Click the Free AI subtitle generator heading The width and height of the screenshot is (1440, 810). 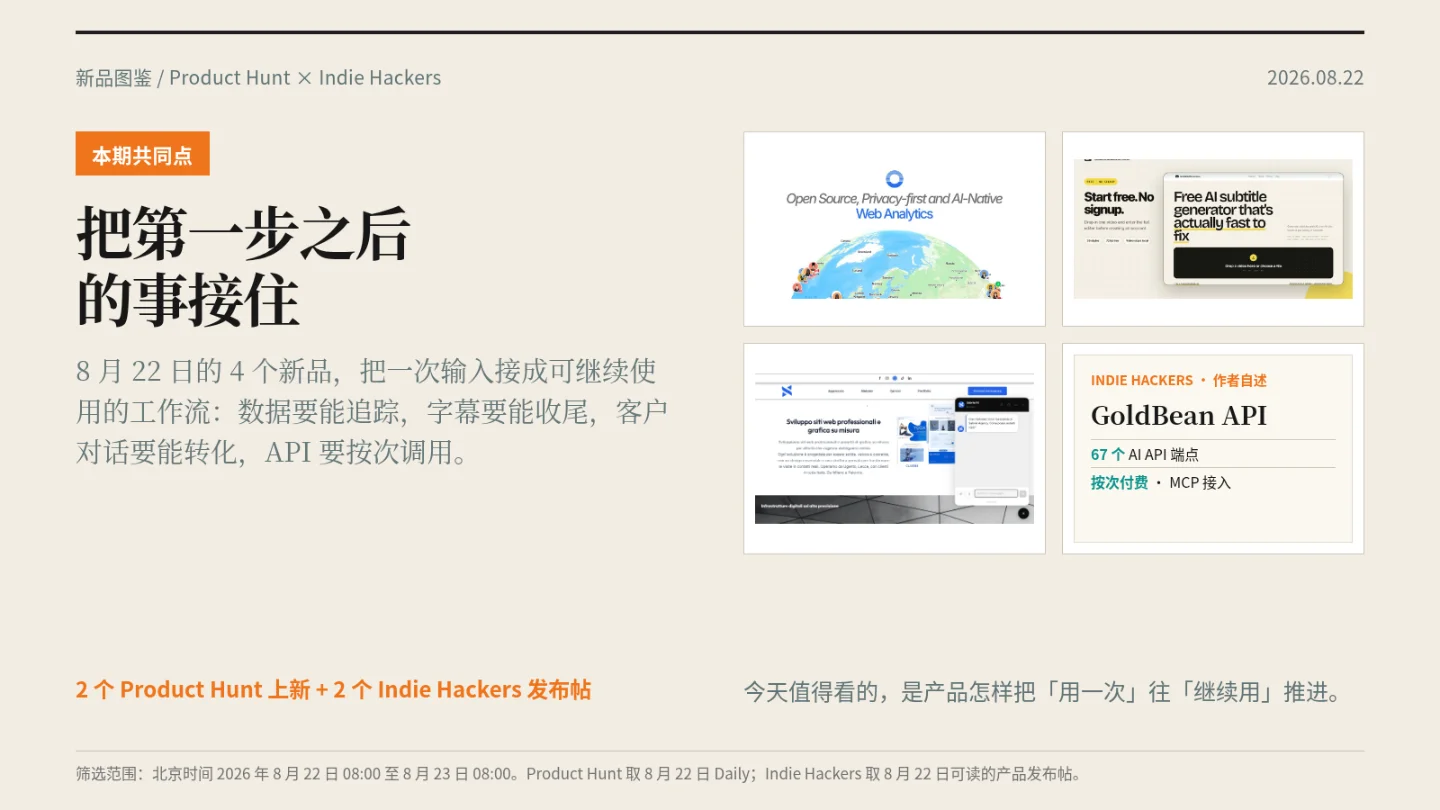coord(1223,217)
